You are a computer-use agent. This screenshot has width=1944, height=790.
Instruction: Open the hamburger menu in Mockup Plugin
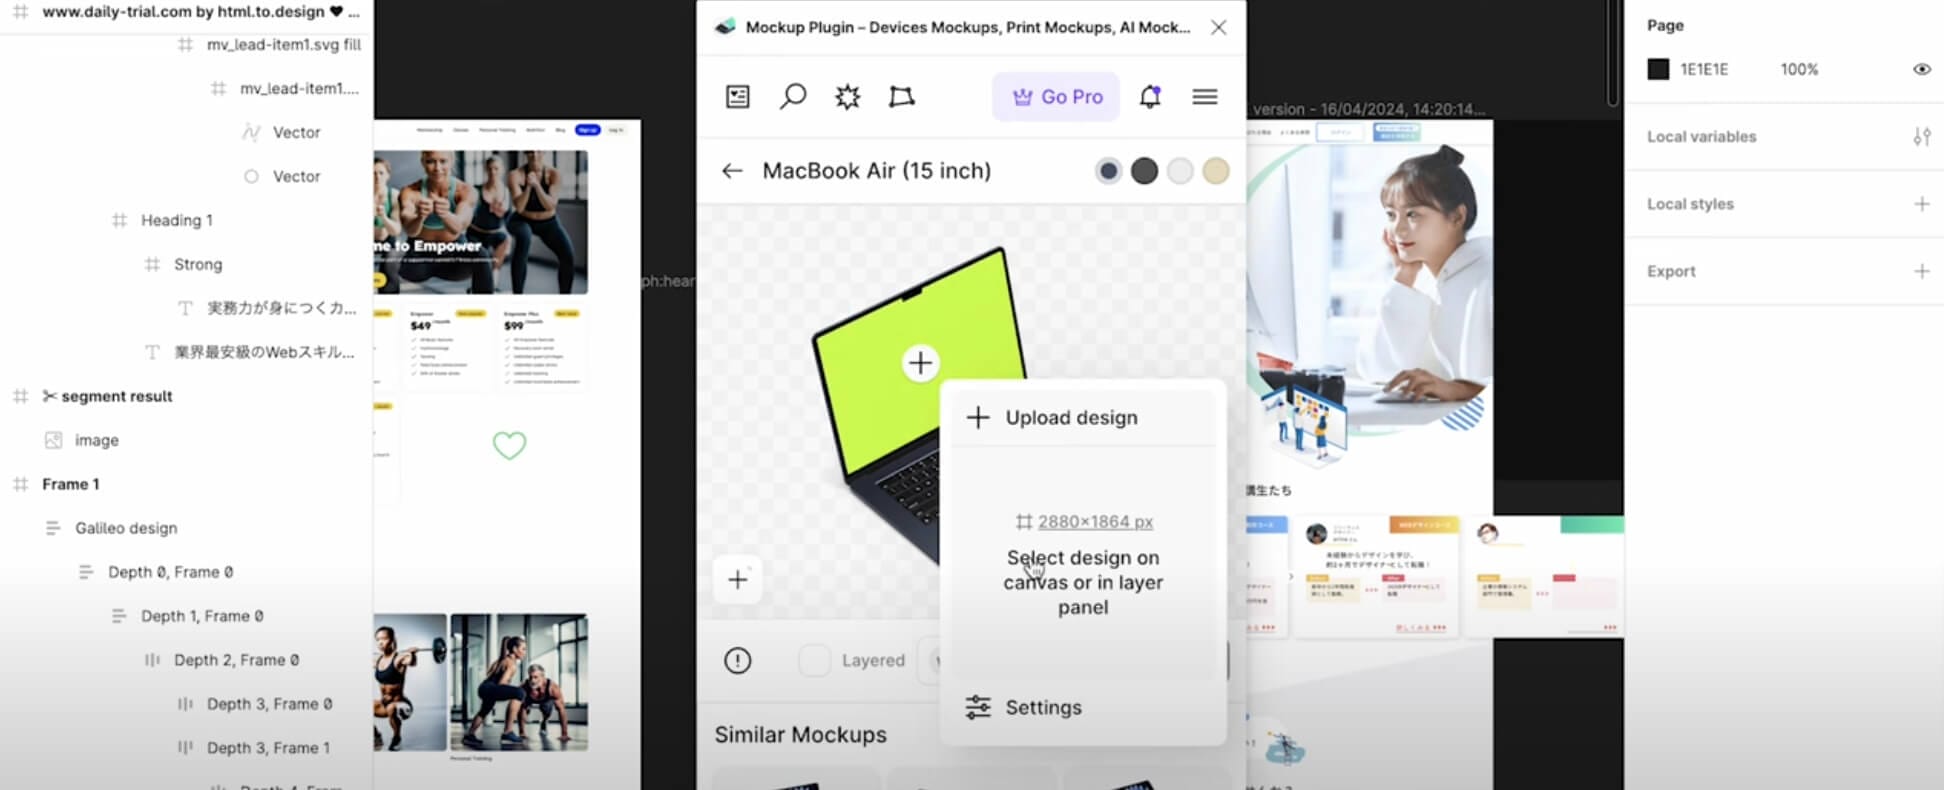[x=1204, y=97]
